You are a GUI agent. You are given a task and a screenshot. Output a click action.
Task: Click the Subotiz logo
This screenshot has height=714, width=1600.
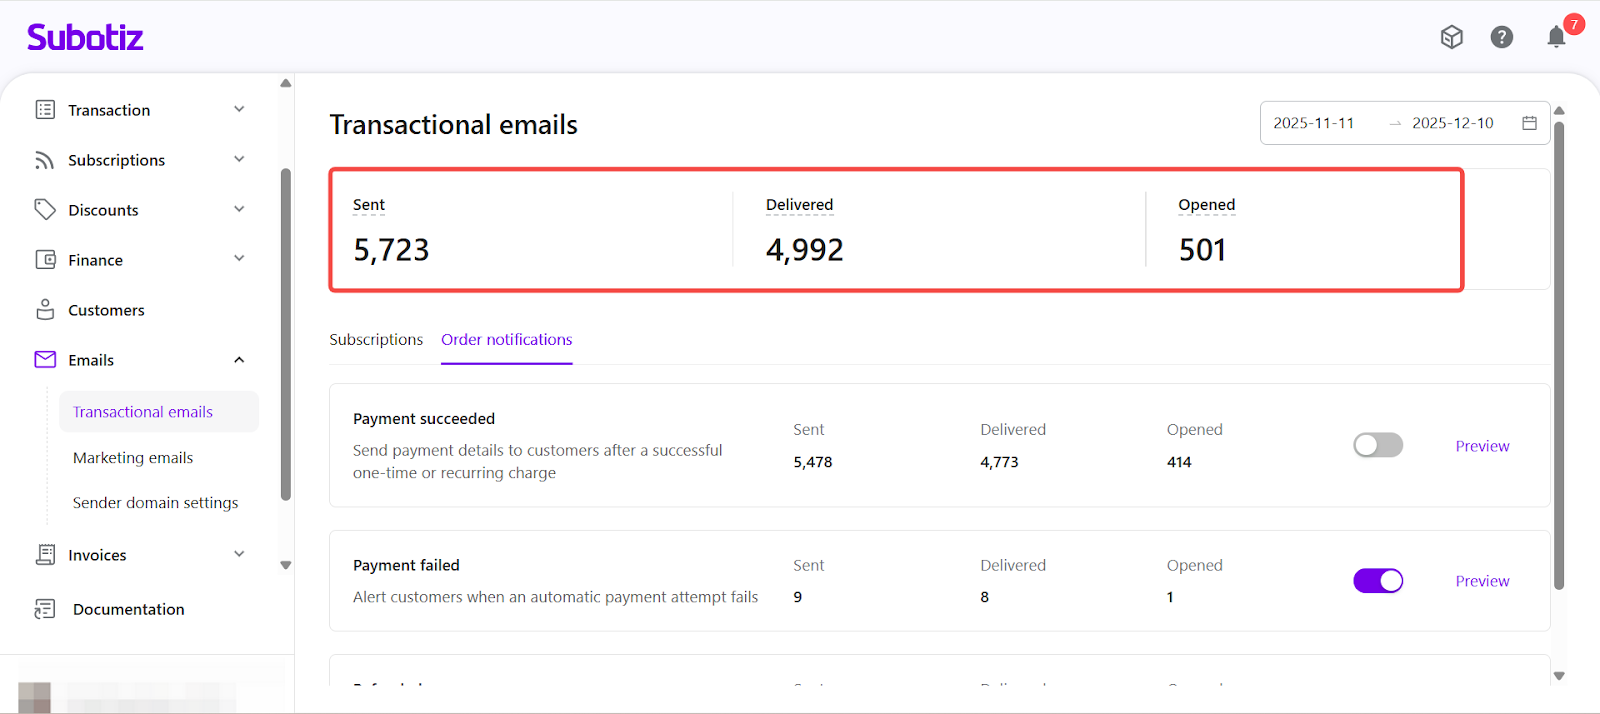(85, 38)
